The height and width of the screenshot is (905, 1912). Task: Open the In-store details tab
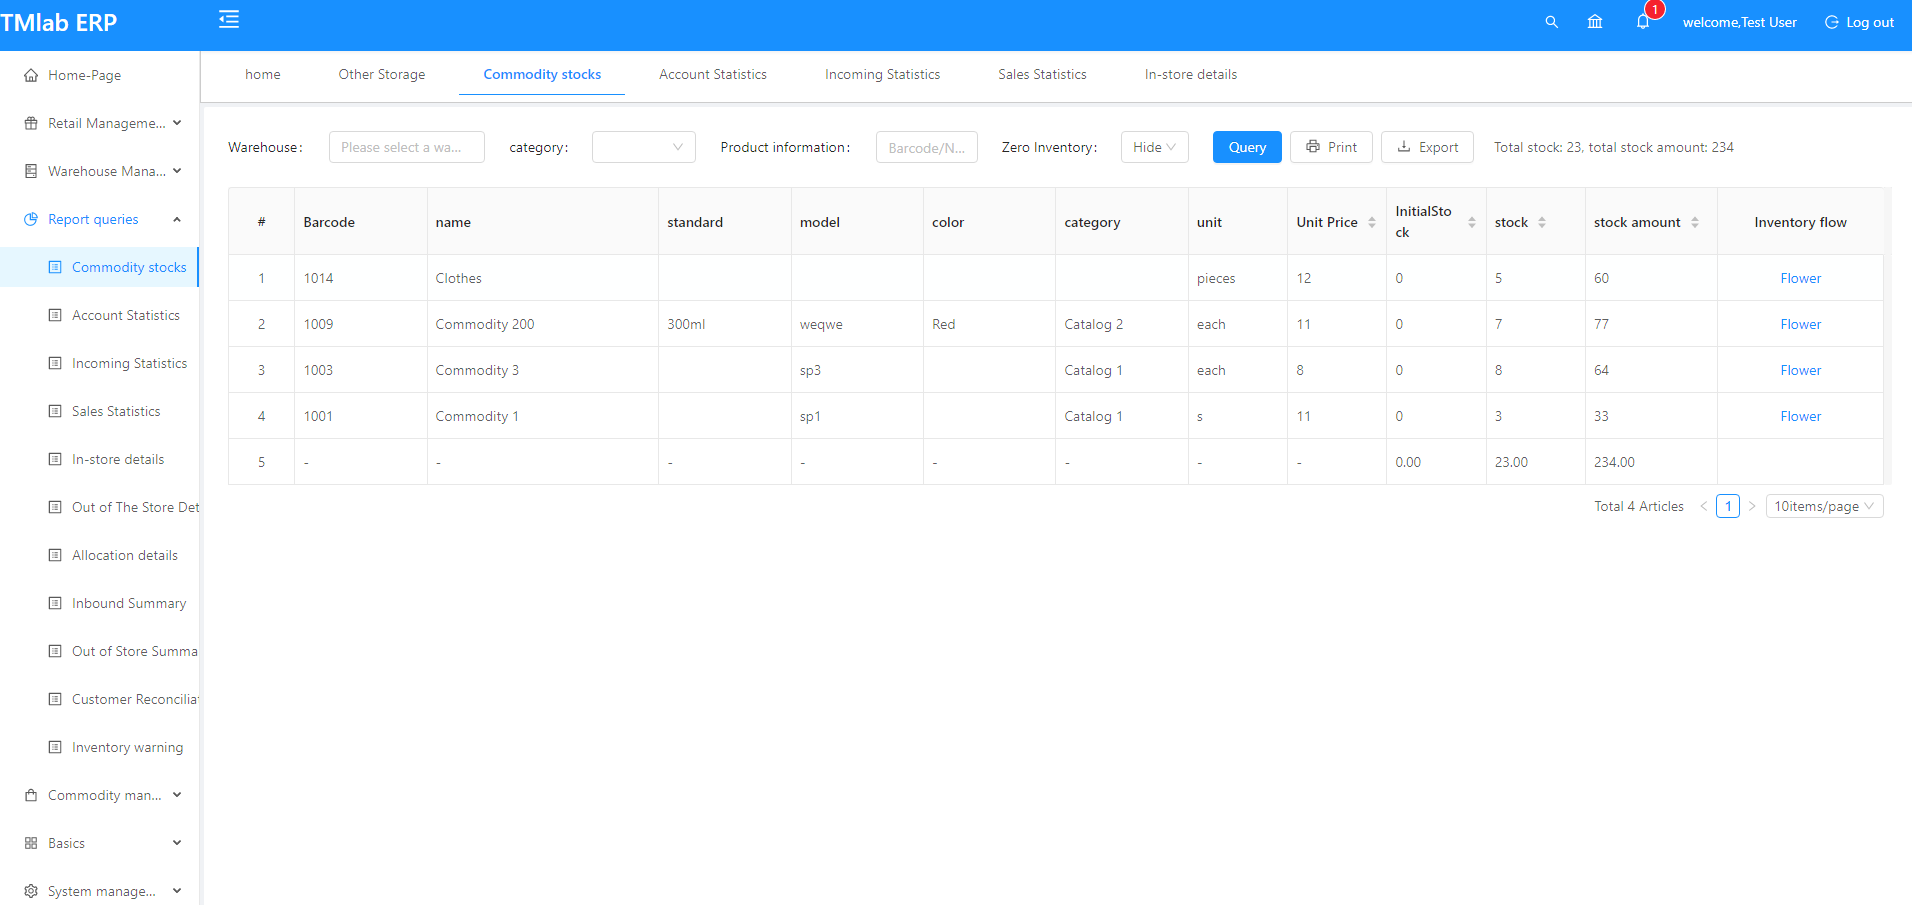click(x=1190, y=74)
